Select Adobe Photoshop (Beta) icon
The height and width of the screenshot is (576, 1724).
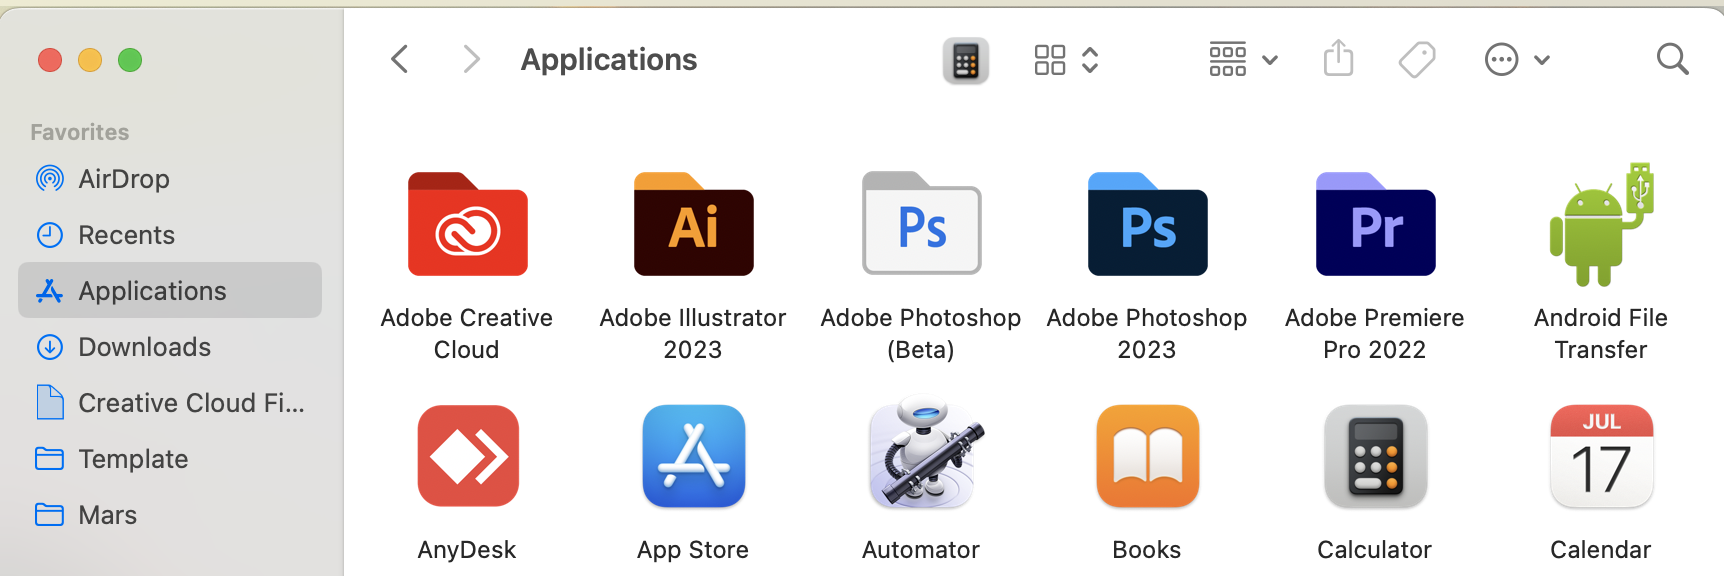(x=921, y=224)
